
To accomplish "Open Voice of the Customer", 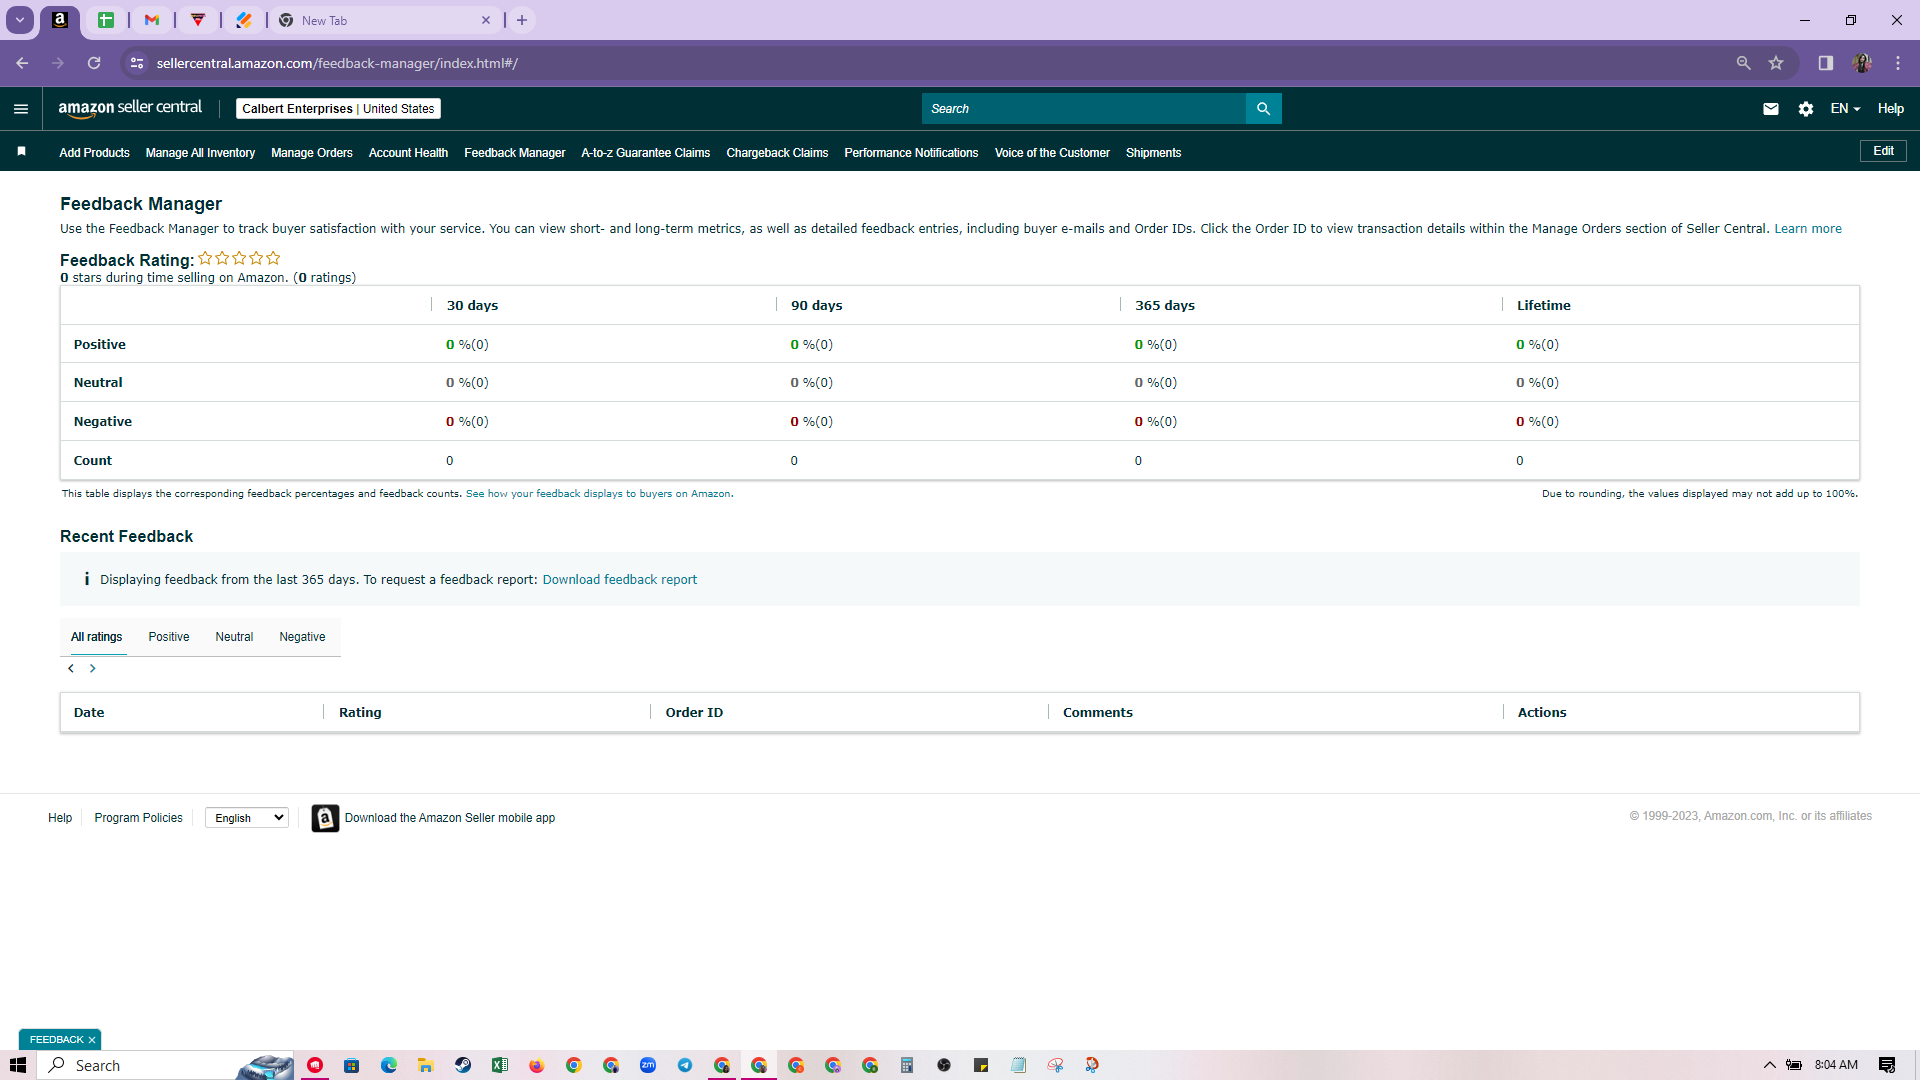I will (1052, 153).
